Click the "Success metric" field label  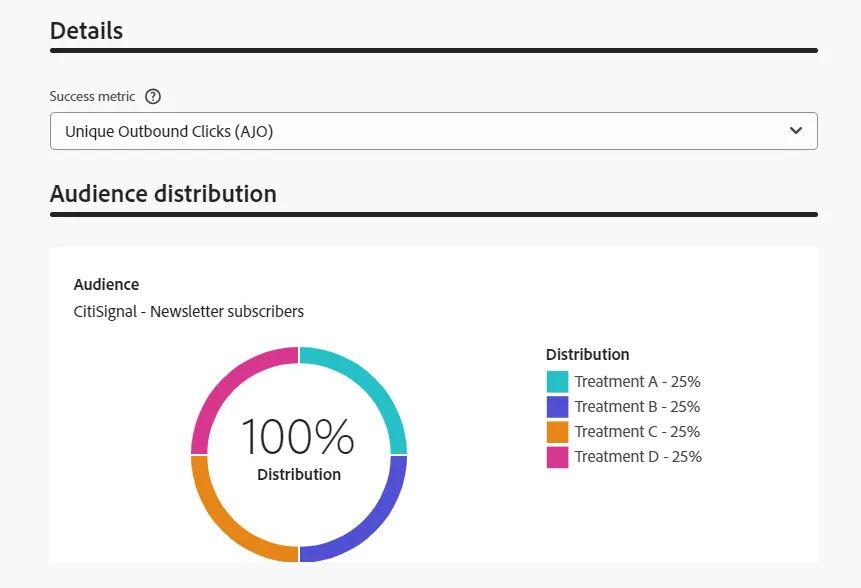point(92,97)
